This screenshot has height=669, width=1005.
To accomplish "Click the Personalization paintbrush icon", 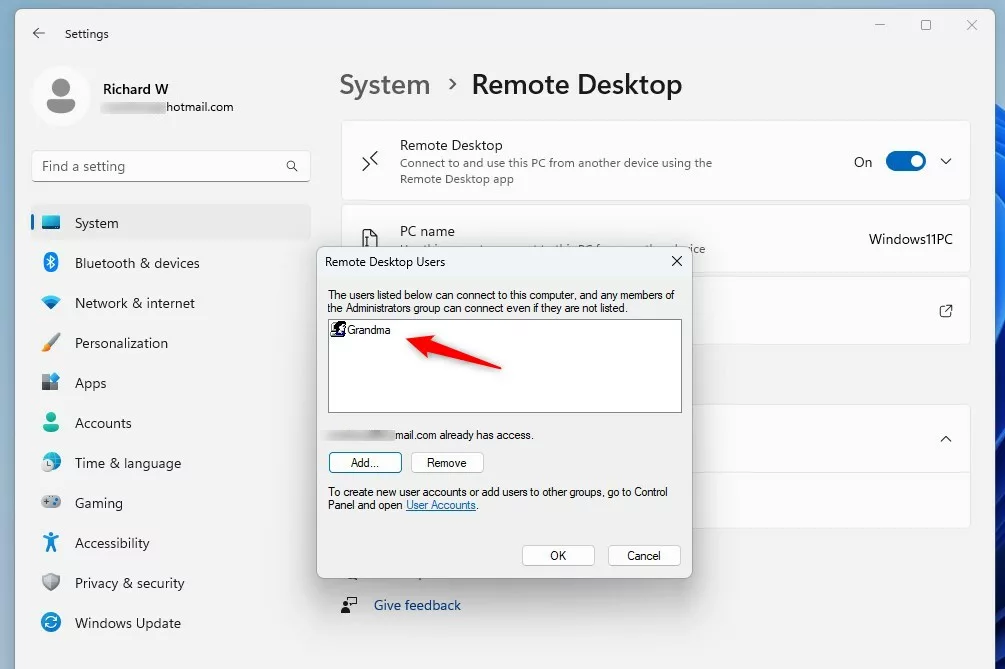I will [x=51, y=343].
